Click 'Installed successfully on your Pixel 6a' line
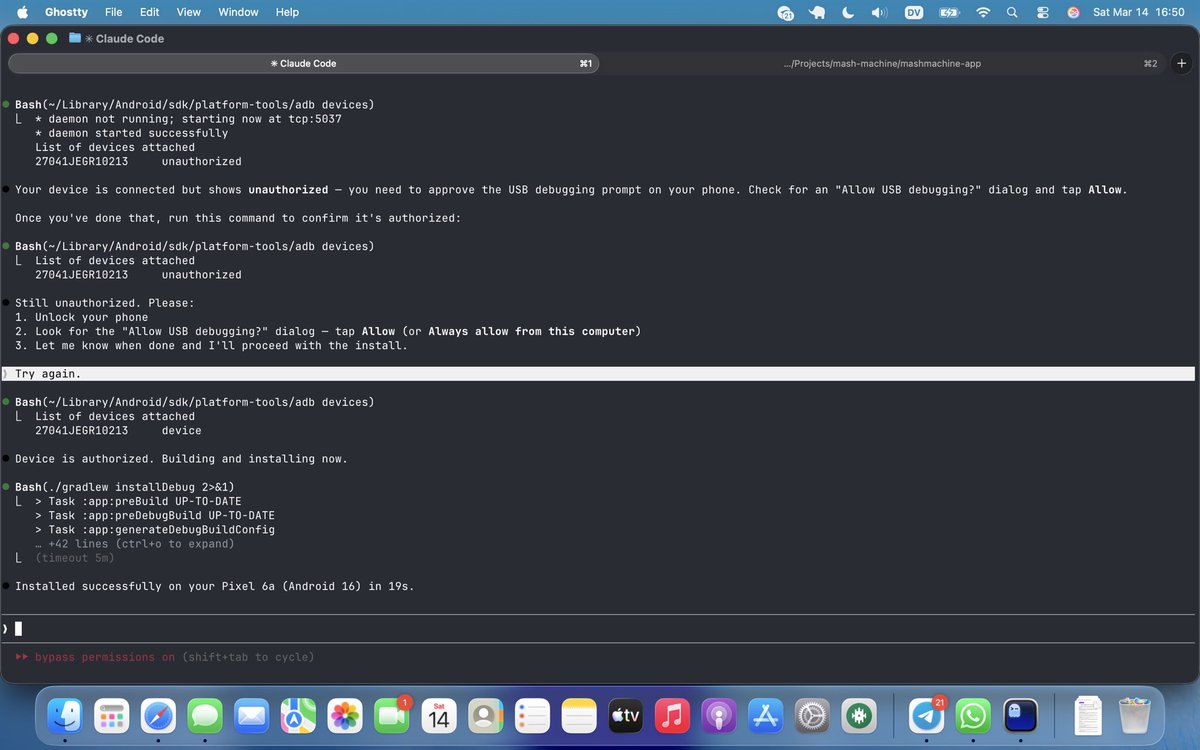The width and height of the screenshot is (1200, 750). coord(214,586)
